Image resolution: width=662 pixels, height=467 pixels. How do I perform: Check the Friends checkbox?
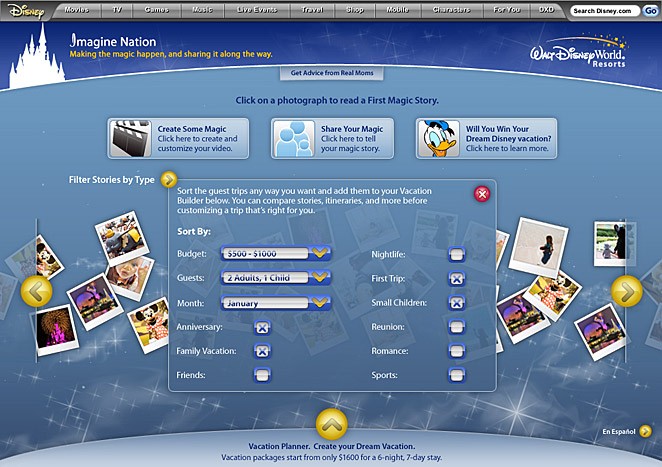(262, 375)
